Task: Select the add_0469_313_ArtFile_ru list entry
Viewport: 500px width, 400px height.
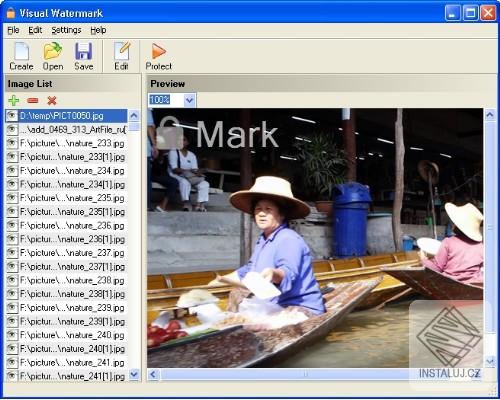Action: [66, 129]
